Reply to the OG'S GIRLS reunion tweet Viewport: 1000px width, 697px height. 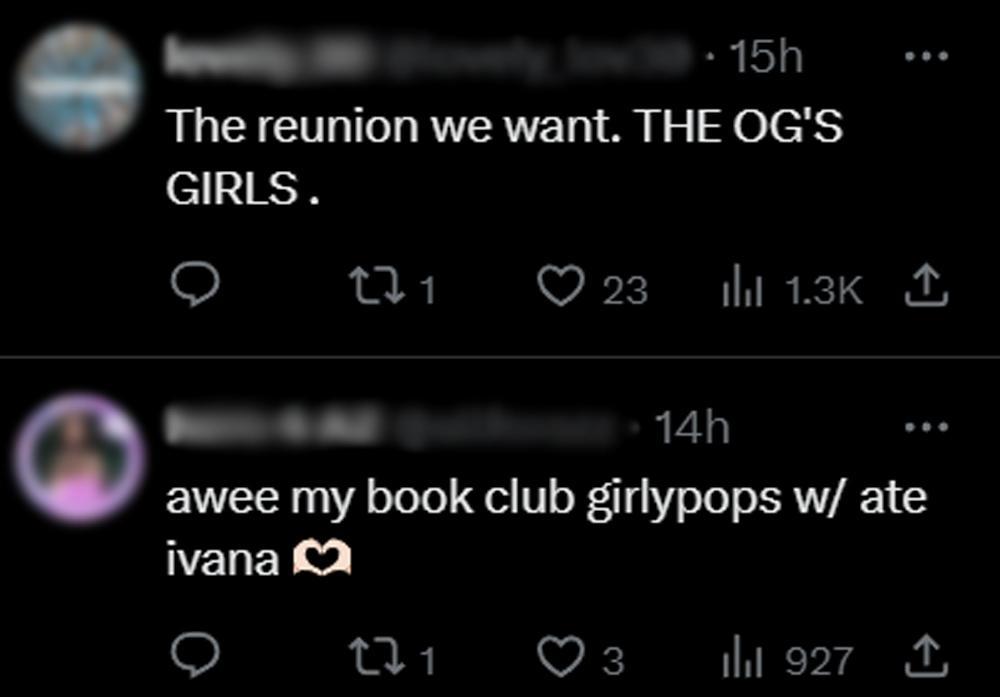tap(195, 285)
